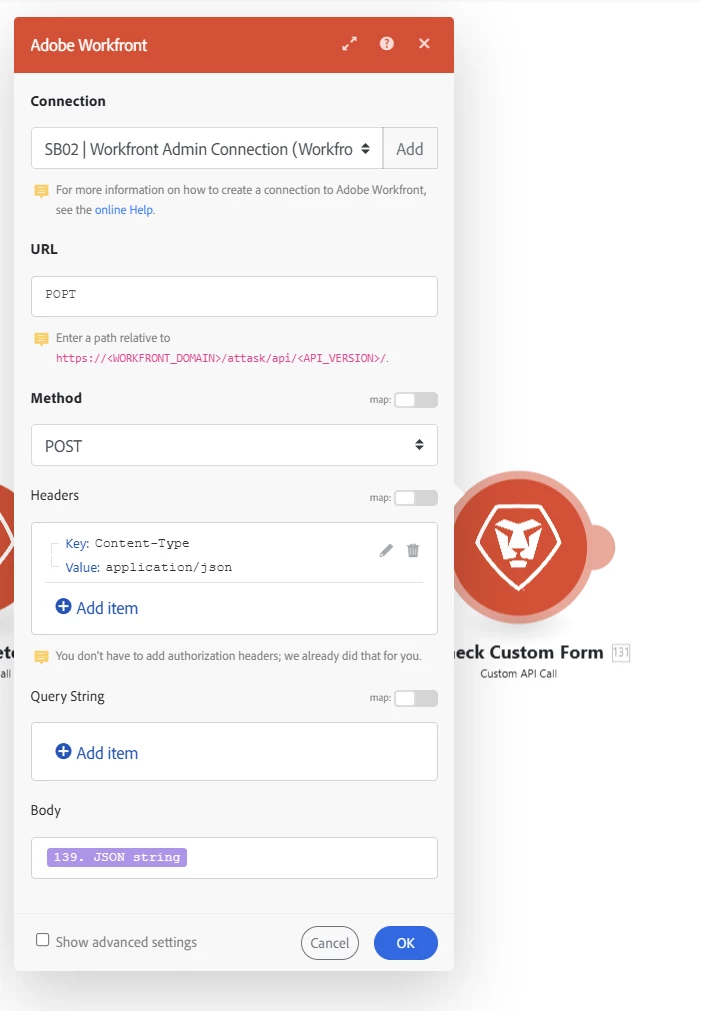Delete the Content-Type header with trash icon

click(413, 550)
